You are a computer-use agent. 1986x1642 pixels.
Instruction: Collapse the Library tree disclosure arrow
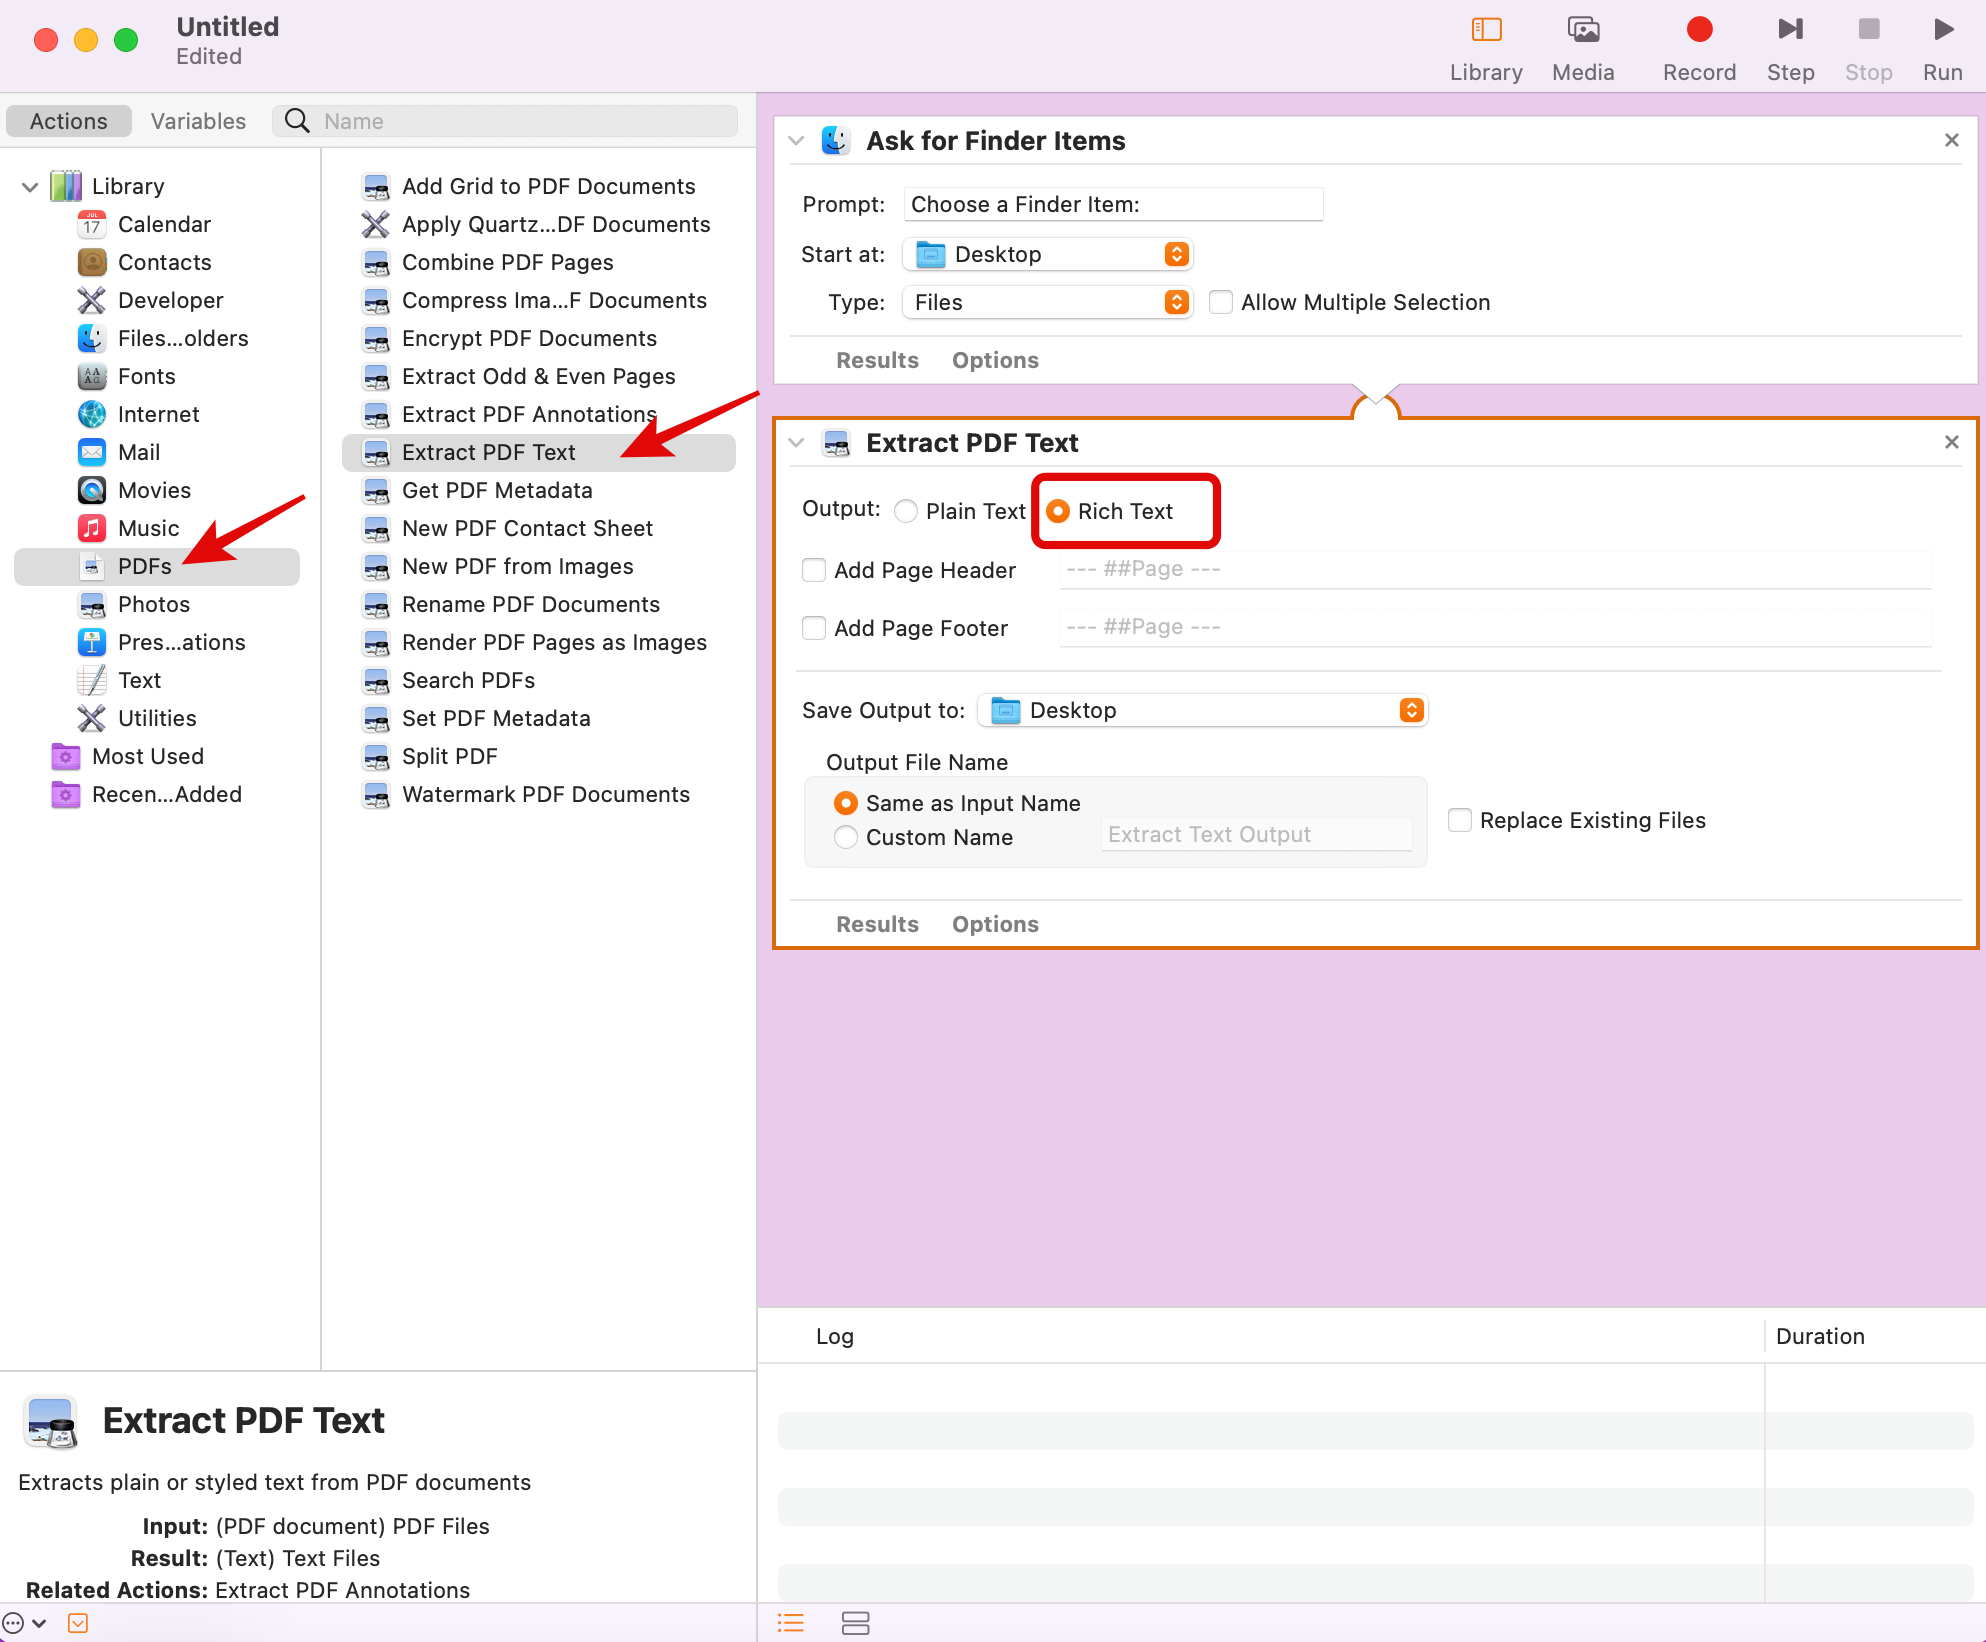[30, 187]
